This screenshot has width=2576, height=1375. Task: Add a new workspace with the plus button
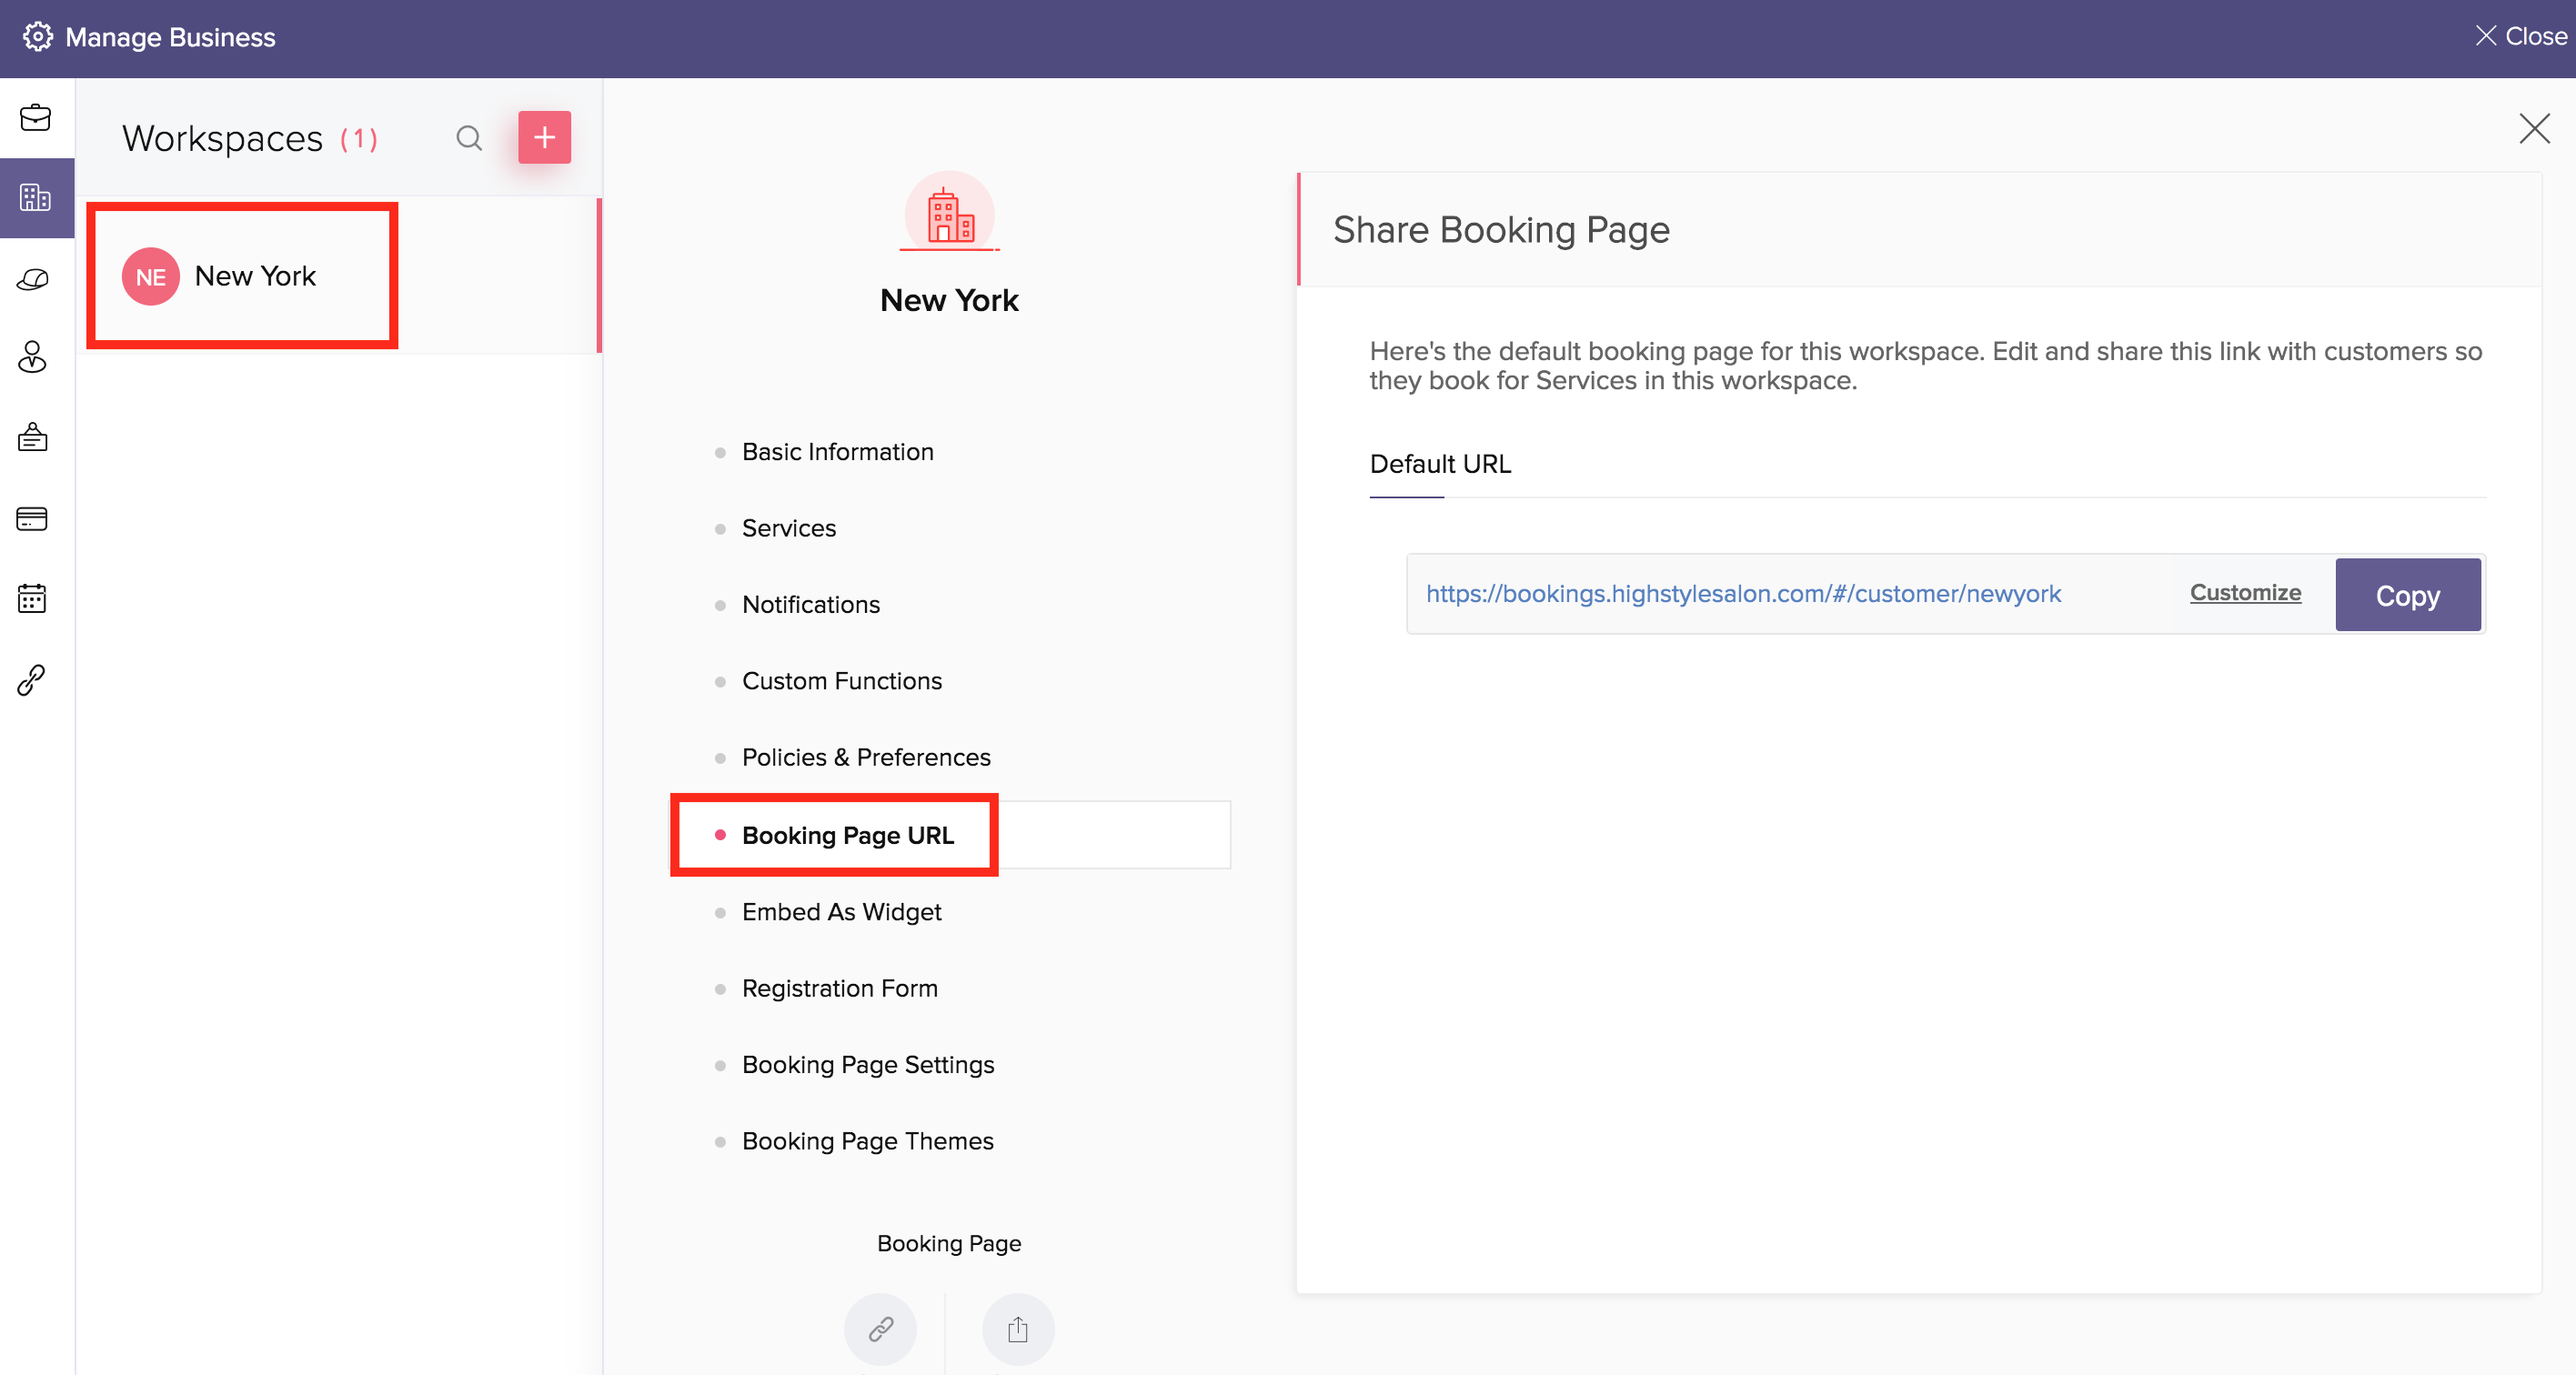pos(544,138)
